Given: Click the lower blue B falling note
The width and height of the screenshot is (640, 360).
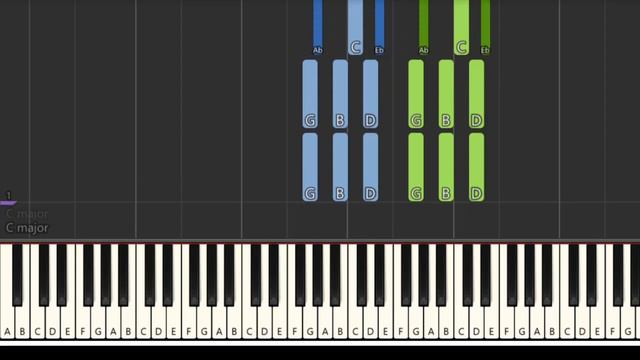Looking at the screenshot, I should (340, 167).
